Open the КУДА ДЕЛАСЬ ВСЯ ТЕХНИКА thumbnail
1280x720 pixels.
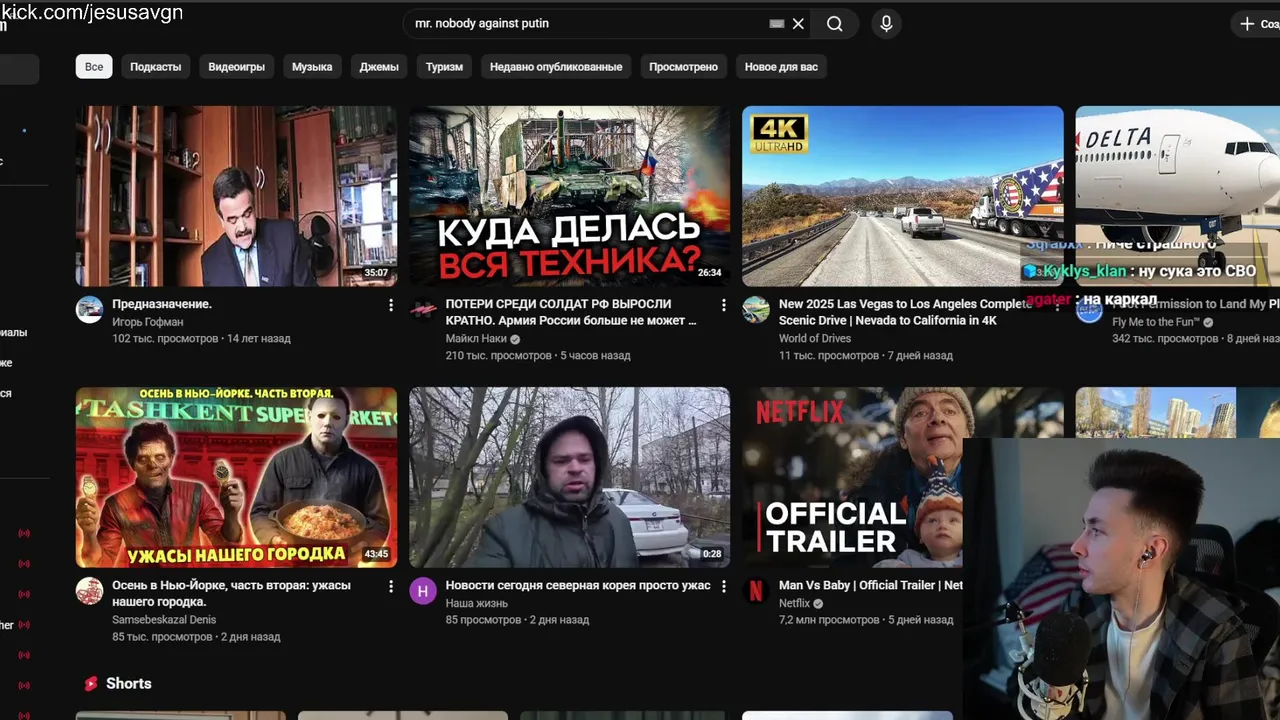(569, 196)
